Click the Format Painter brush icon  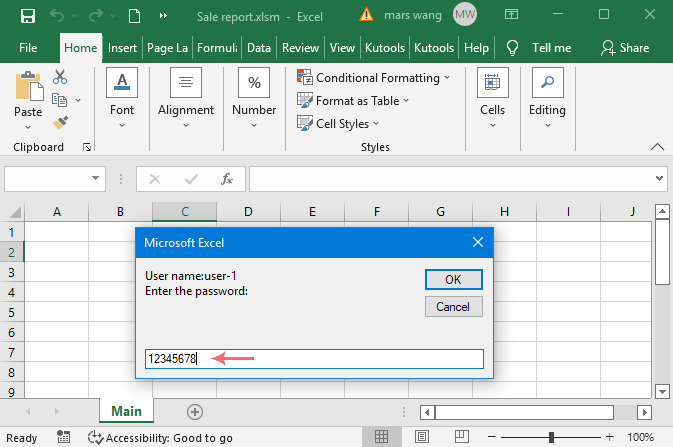60,122
